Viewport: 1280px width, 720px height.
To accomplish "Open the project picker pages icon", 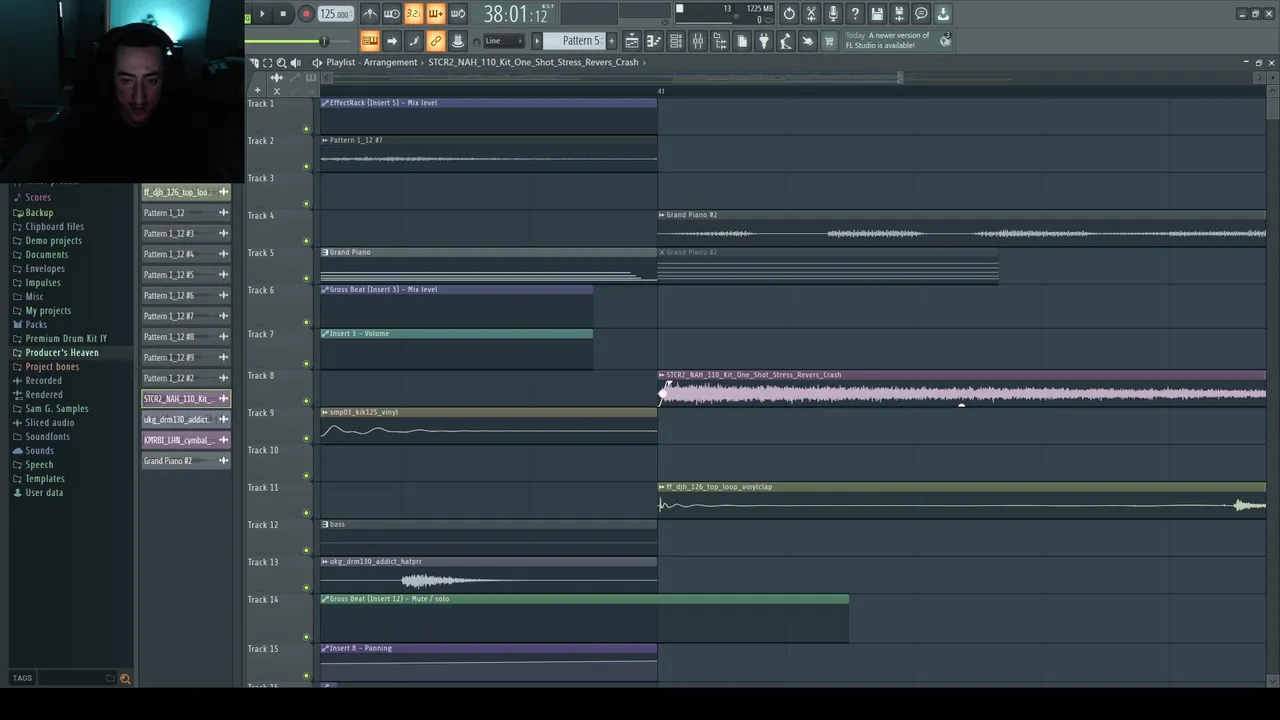I will coord(742,41).
